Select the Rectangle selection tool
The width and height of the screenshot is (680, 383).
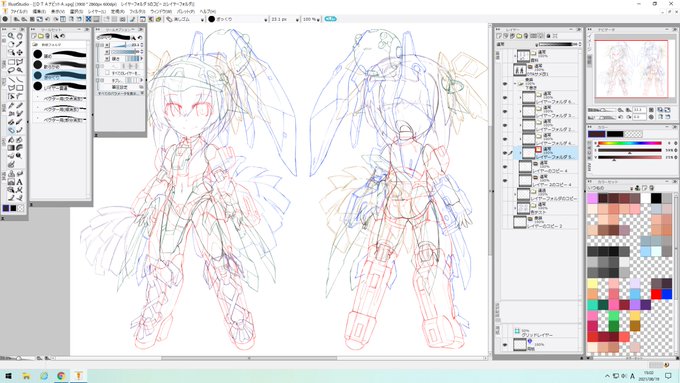coord(11,62)
